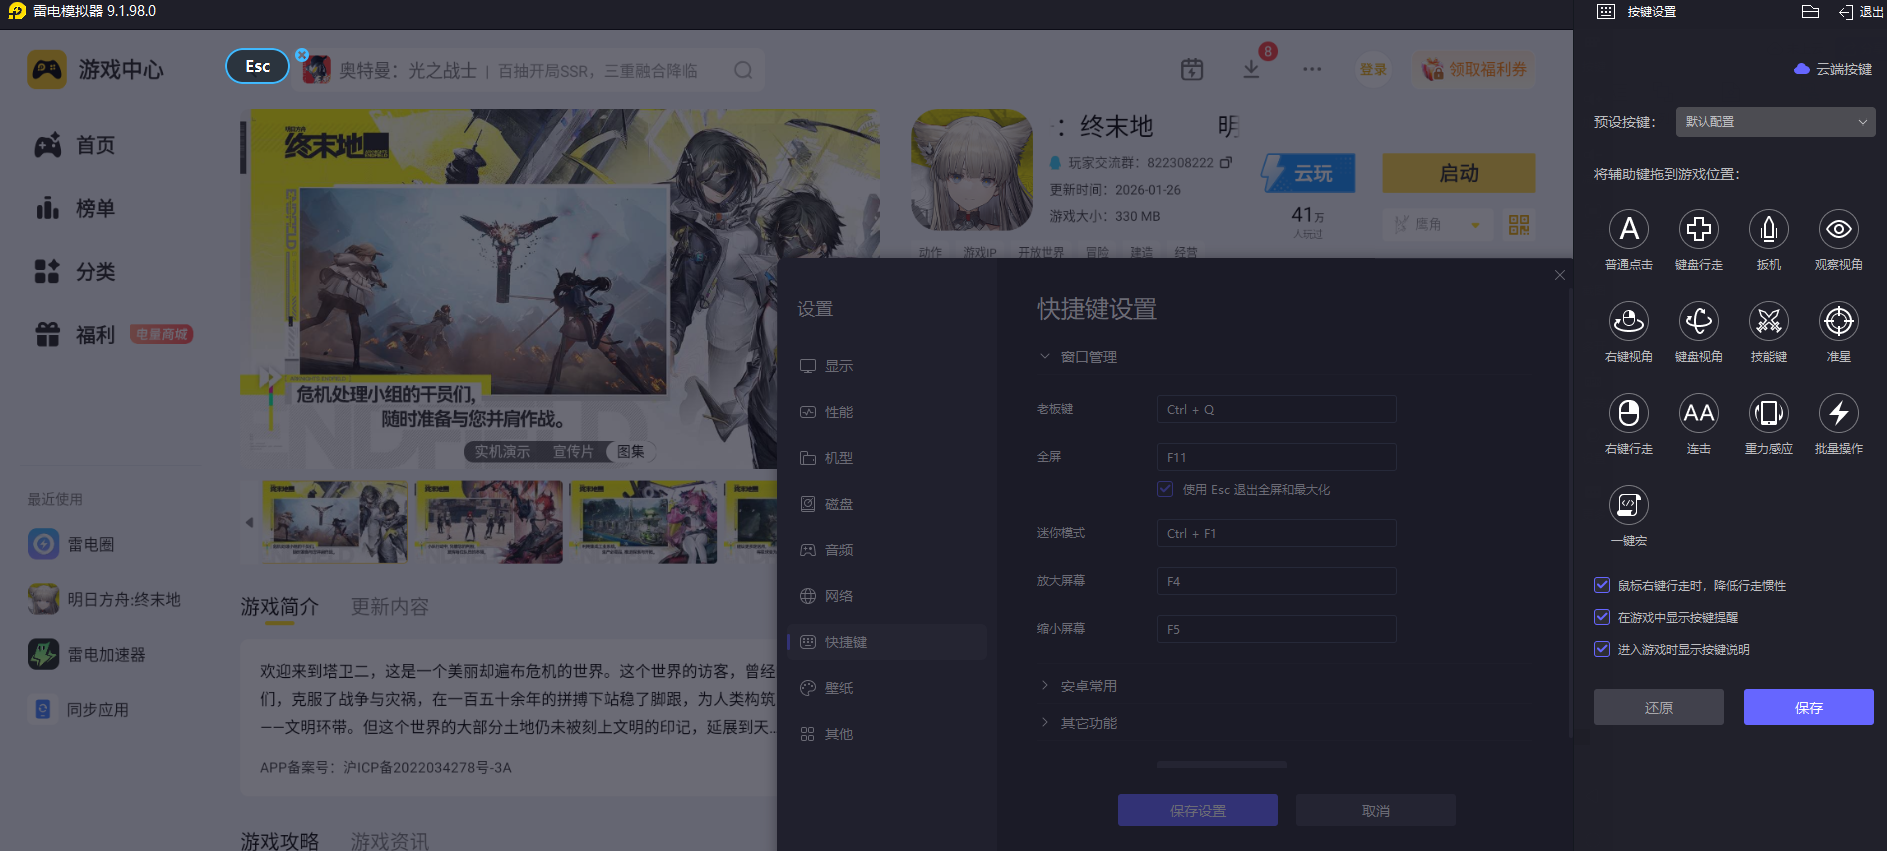Expand the 安卓常用 section
The image size is (1887, 851).
click(x=1045, y=686)
